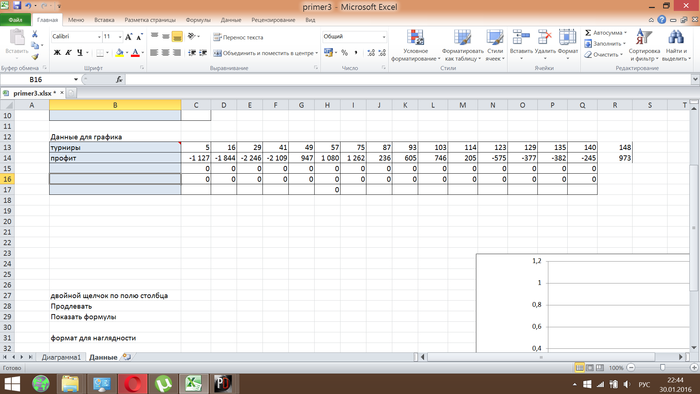Viewport: 700px width, 394px height.
Task: Click Merge and Center (Объединить и поместить в центре)
Action: coord(265,53)
